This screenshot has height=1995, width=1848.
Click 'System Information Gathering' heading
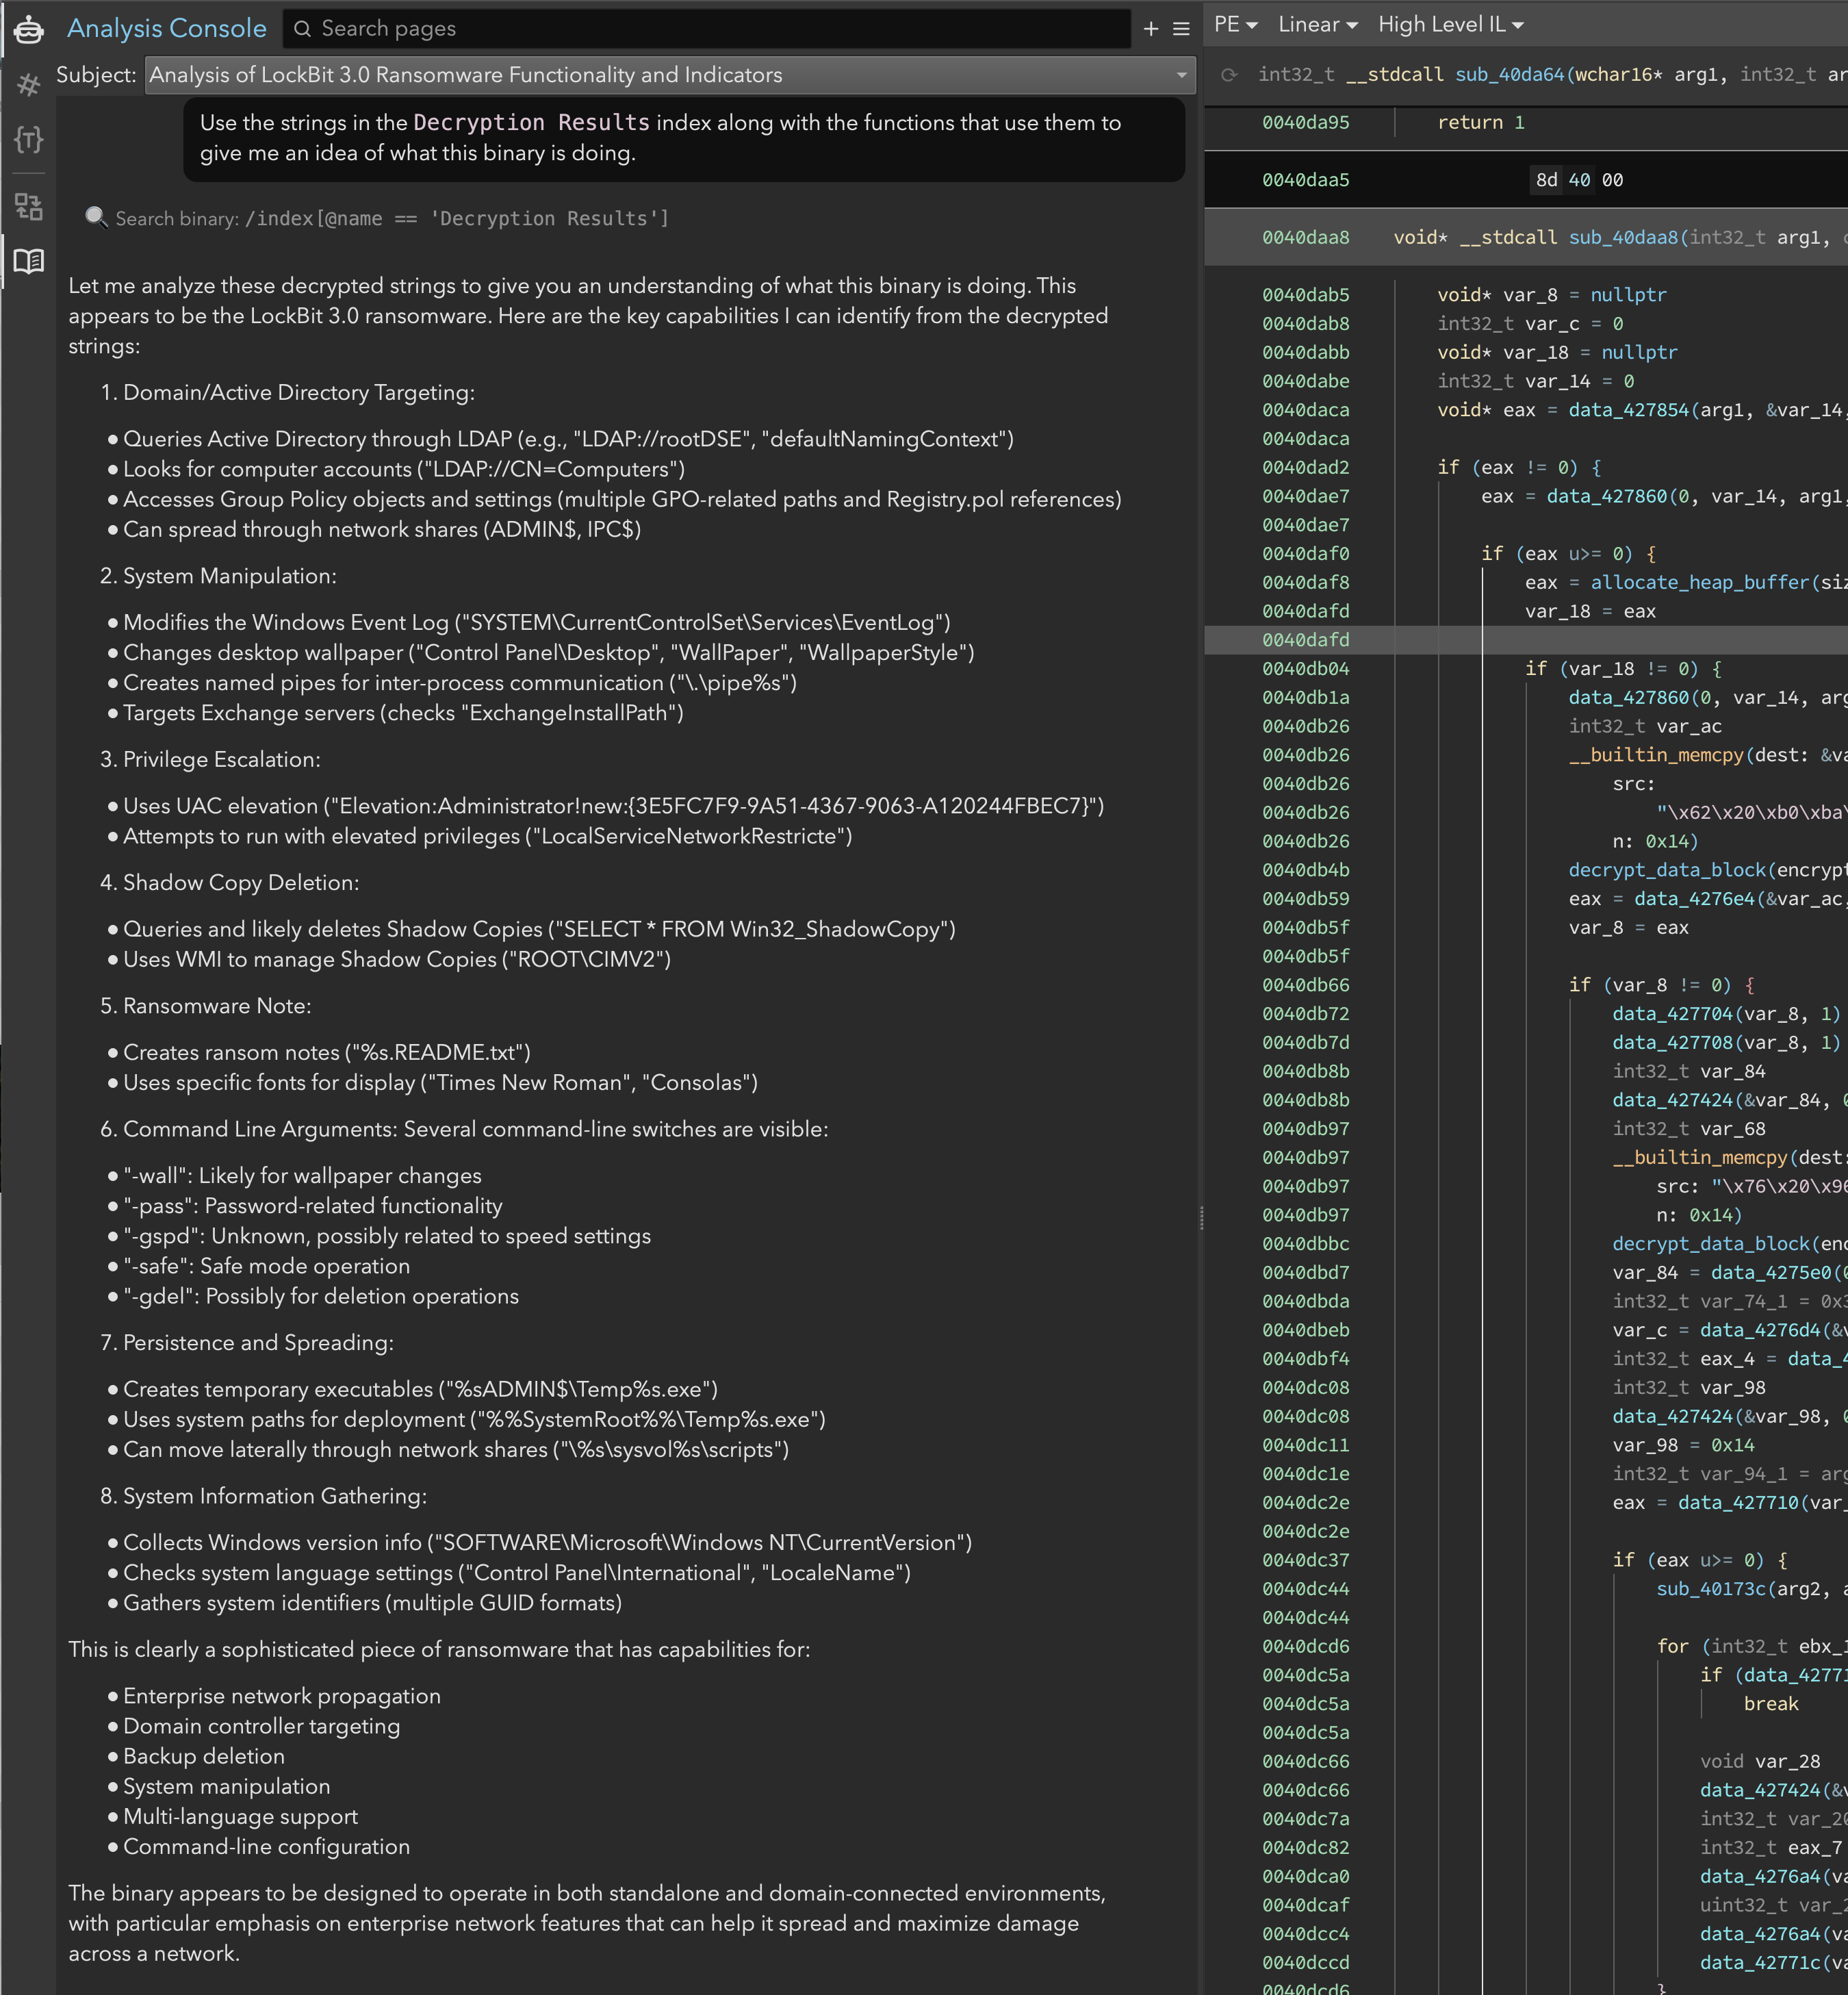(274, 1496)
